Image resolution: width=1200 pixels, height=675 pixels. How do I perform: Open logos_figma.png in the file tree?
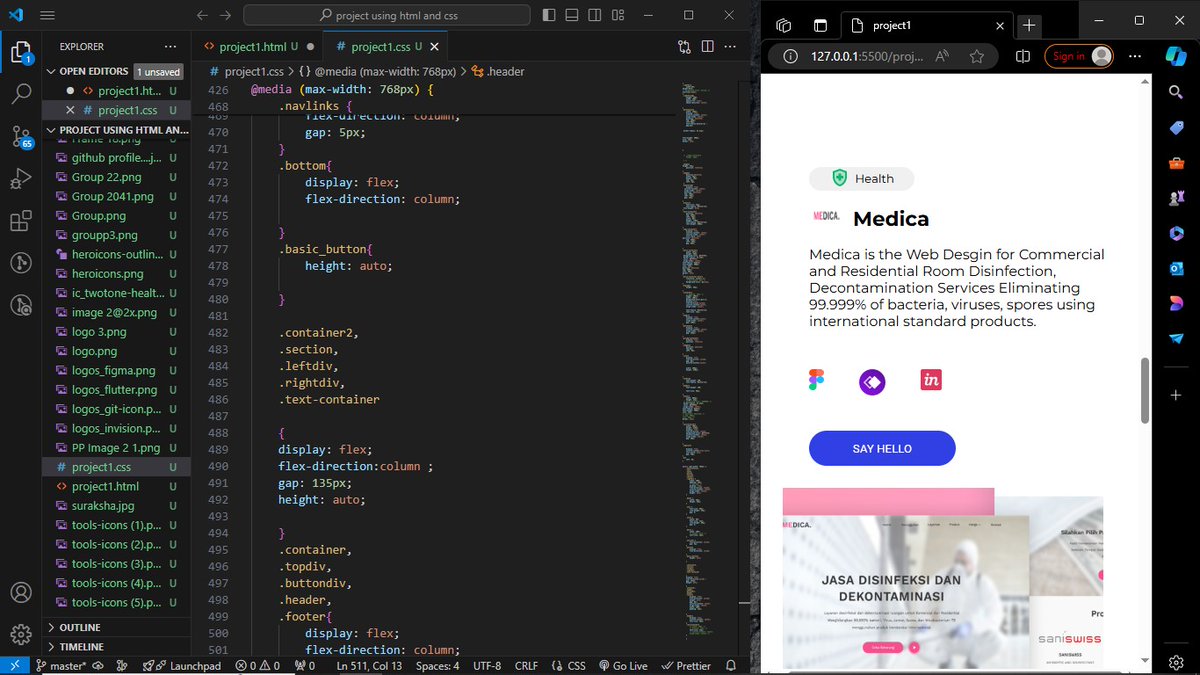click(113, 370)
